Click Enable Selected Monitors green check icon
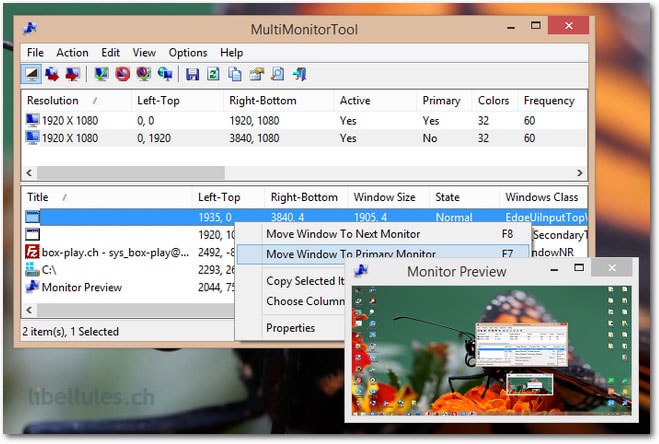The image size is (659, 444). 101,74
